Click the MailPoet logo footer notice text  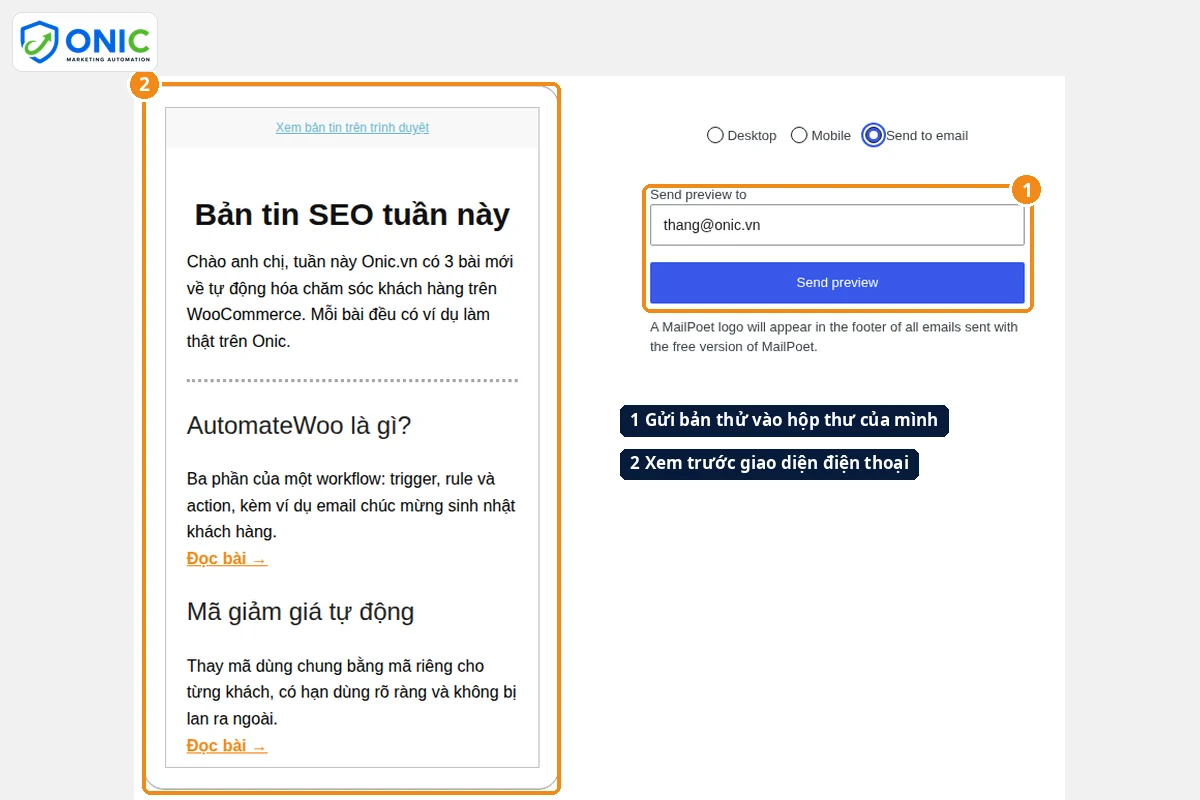834,337
